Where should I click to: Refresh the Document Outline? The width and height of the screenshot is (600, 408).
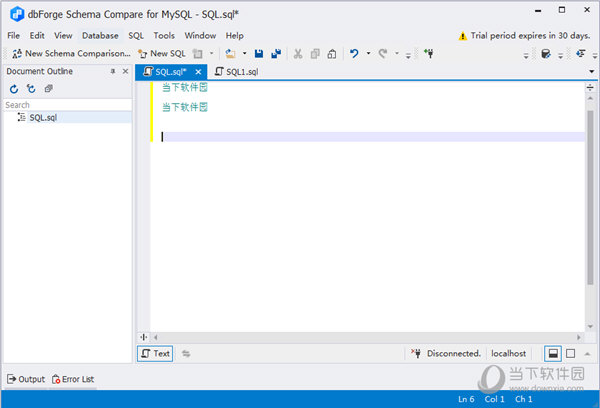click(x=14, y=89)
